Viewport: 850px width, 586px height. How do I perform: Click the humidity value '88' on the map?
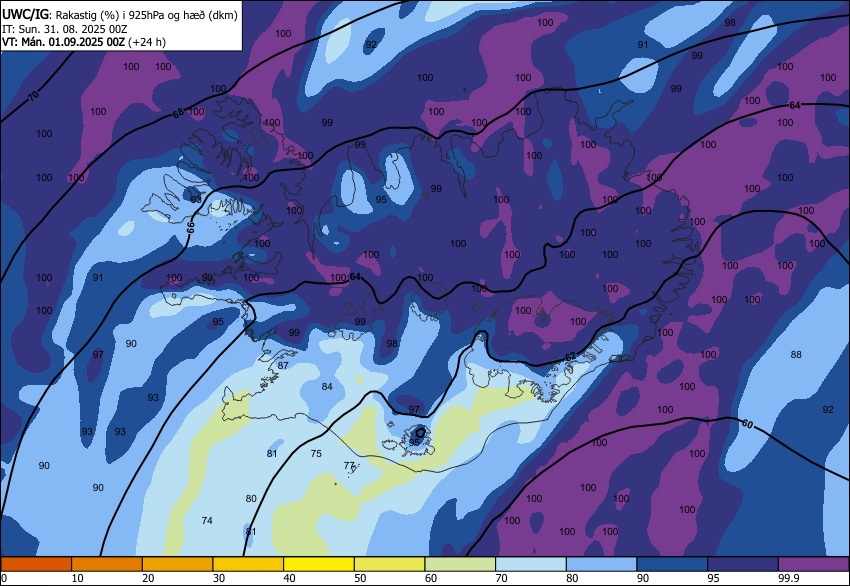pos(796,355)
